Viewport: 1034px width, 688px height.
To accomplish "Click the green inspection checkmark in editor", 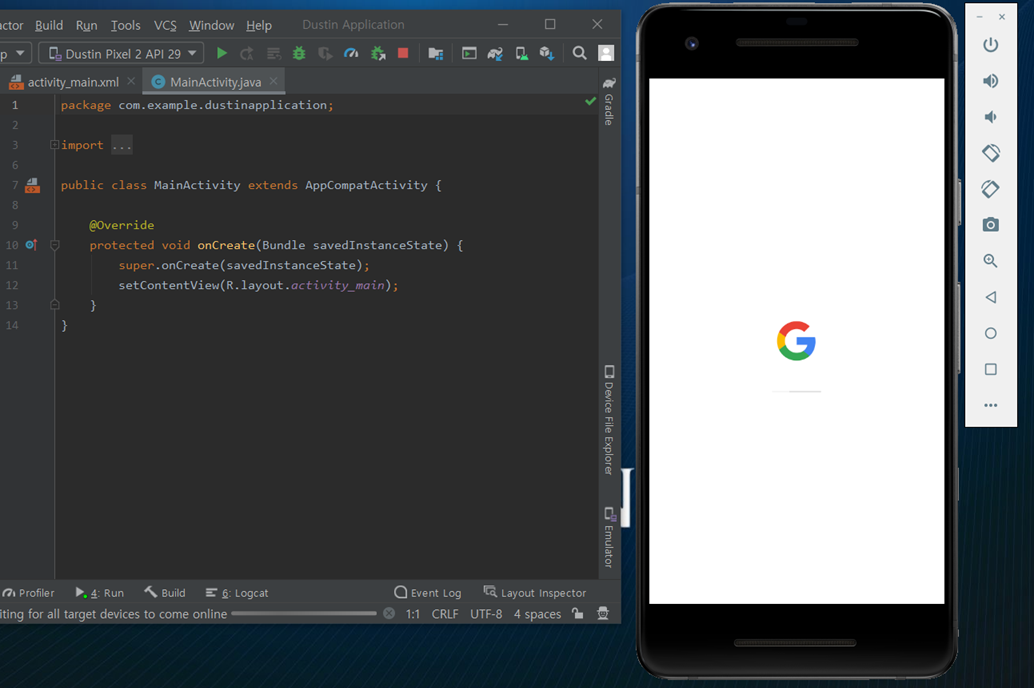I will tap(590, 101).
